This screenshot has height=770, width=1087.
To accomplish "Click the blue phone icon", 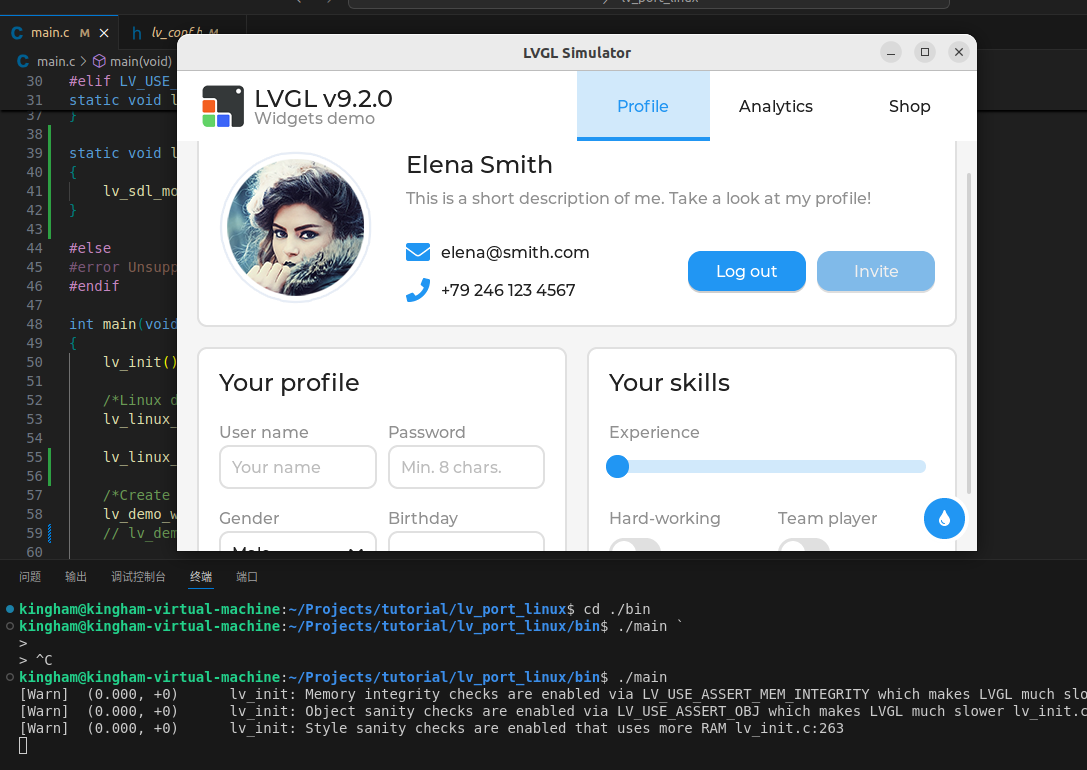I will [x=418, y=290].
